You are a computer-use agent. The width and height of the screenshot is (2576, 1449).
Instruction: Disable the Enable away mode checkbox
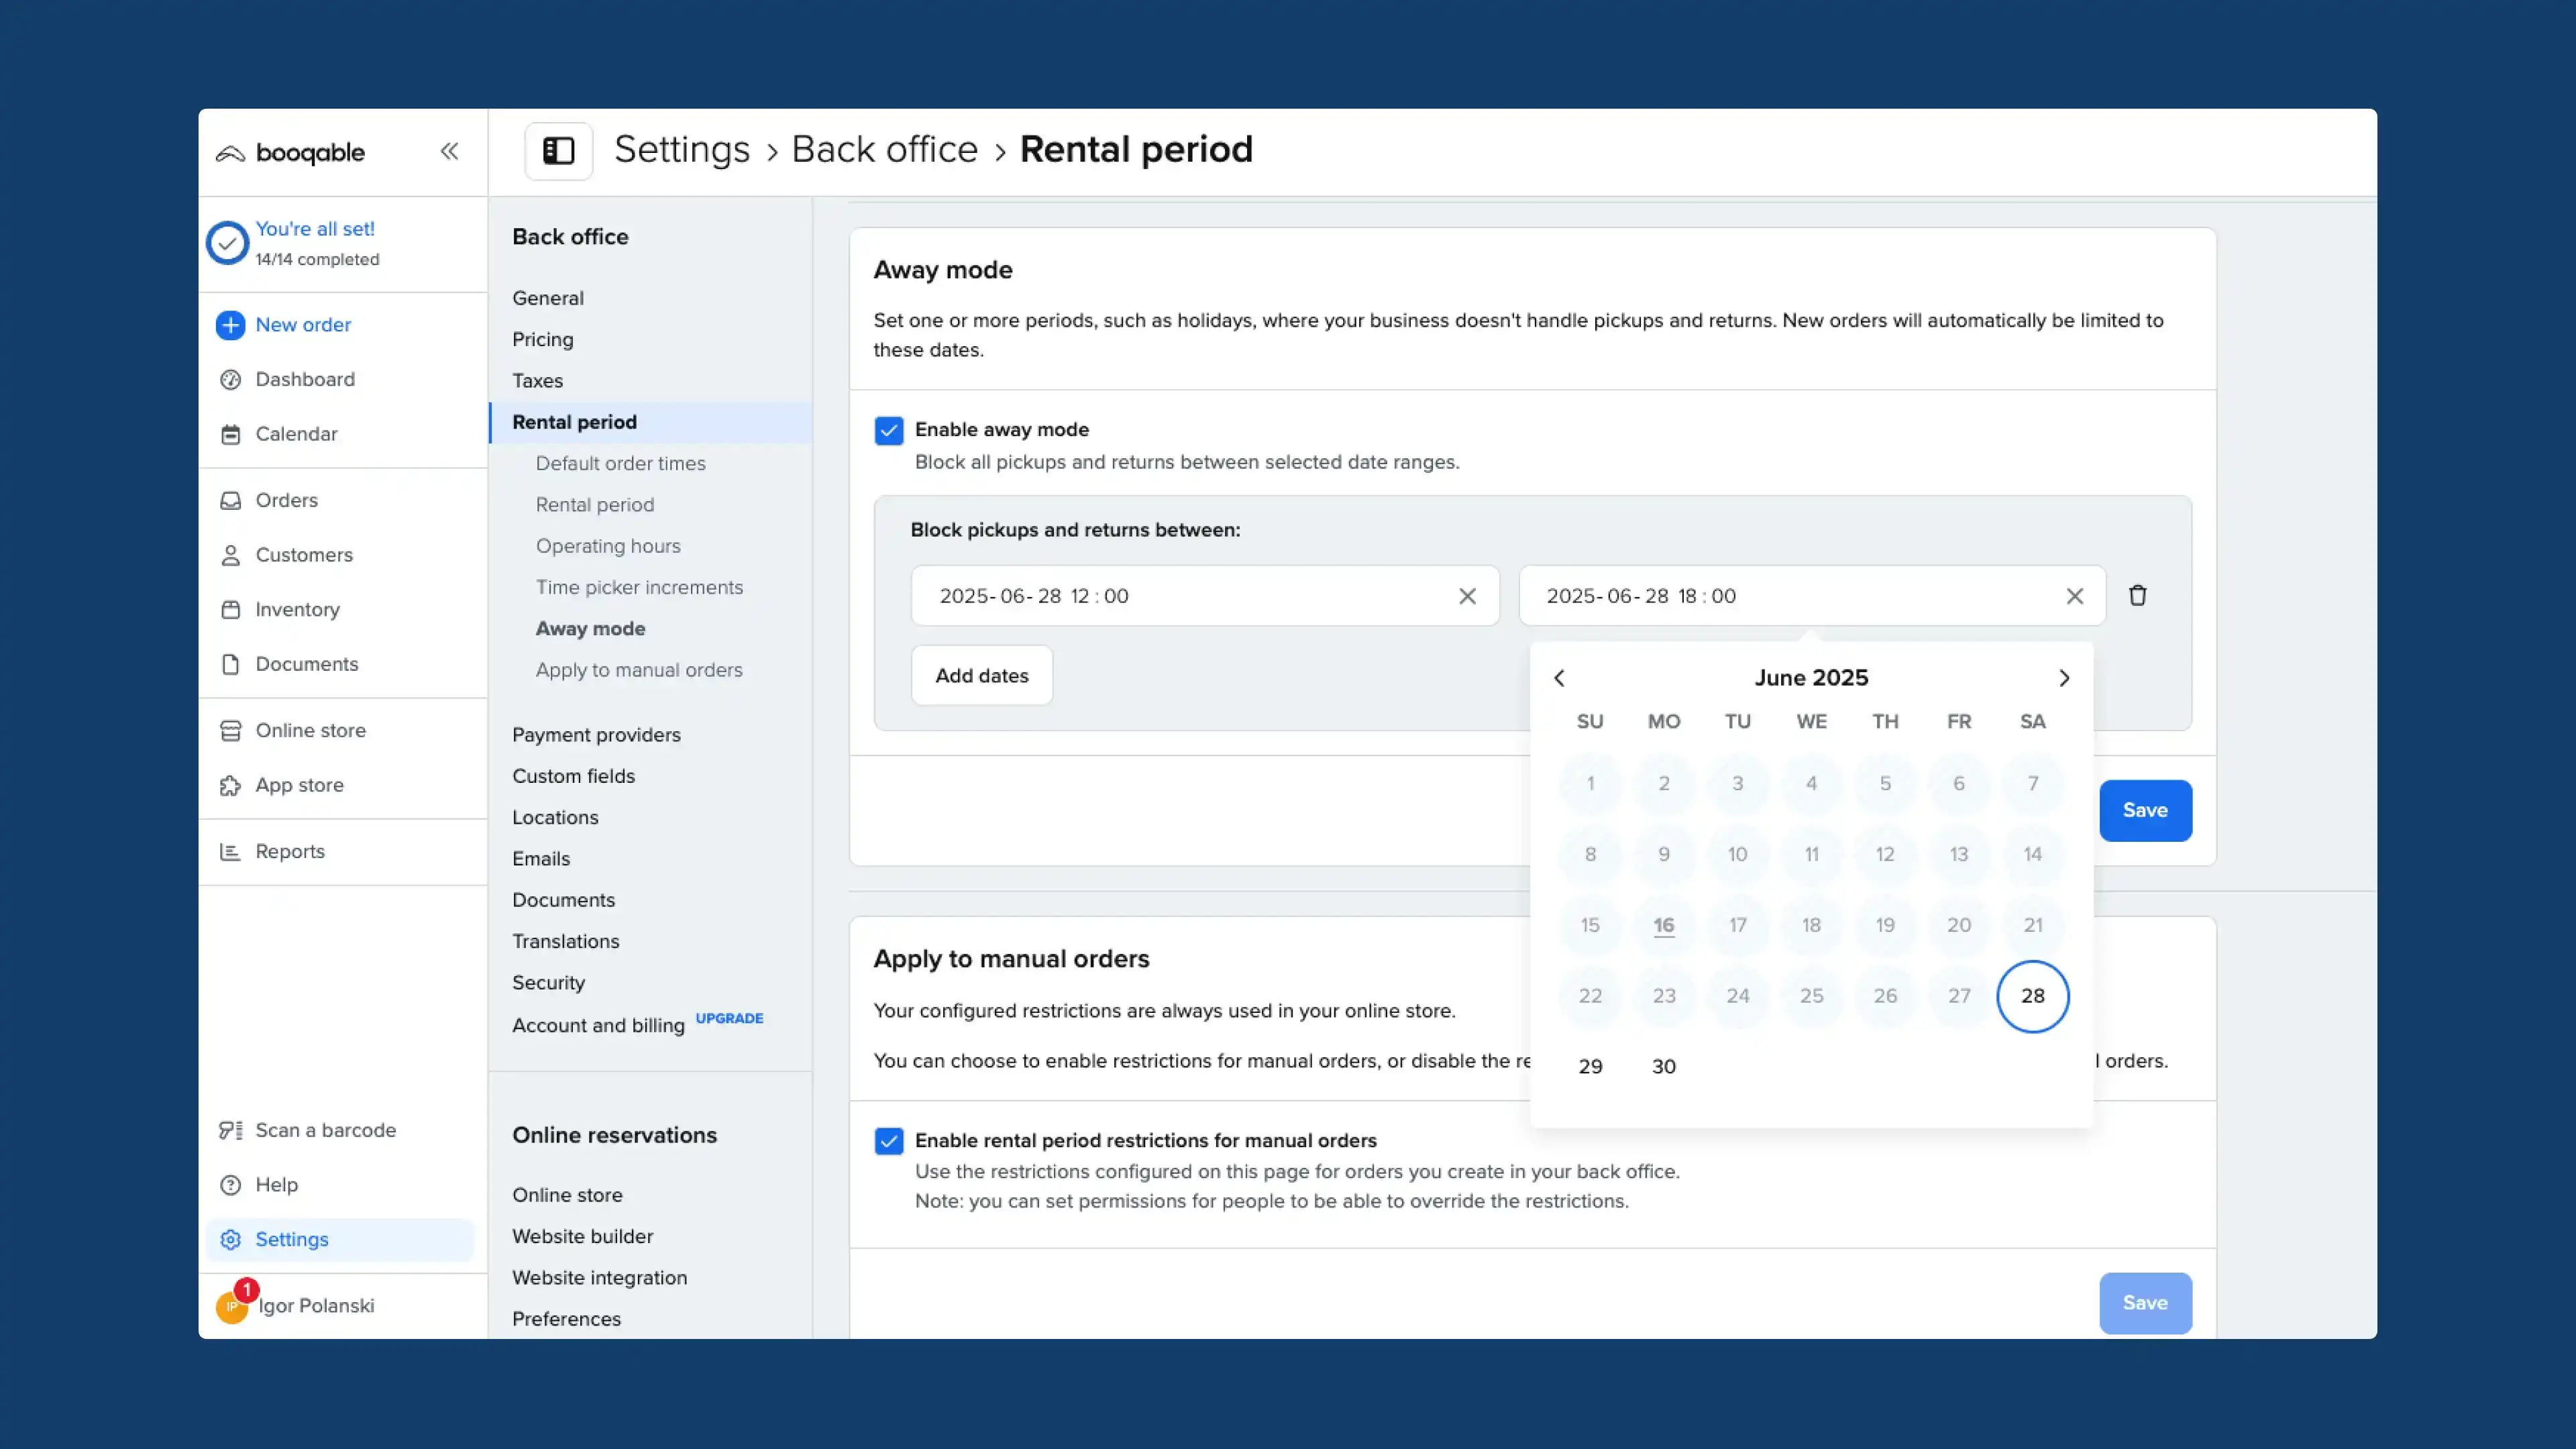(889, 430)
